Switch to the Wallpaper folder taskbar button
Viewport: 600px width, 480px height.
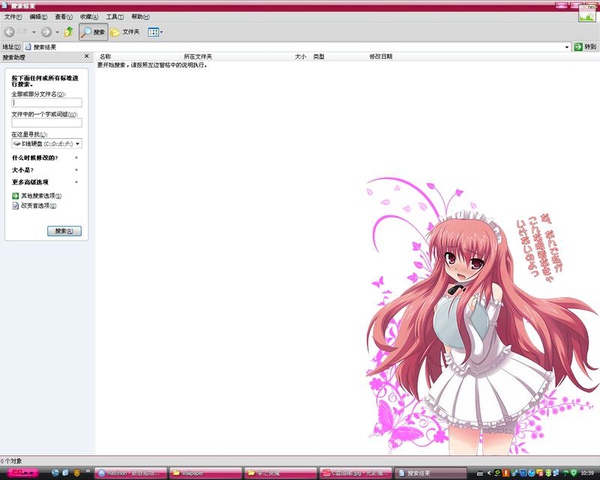tap(205, 473)
